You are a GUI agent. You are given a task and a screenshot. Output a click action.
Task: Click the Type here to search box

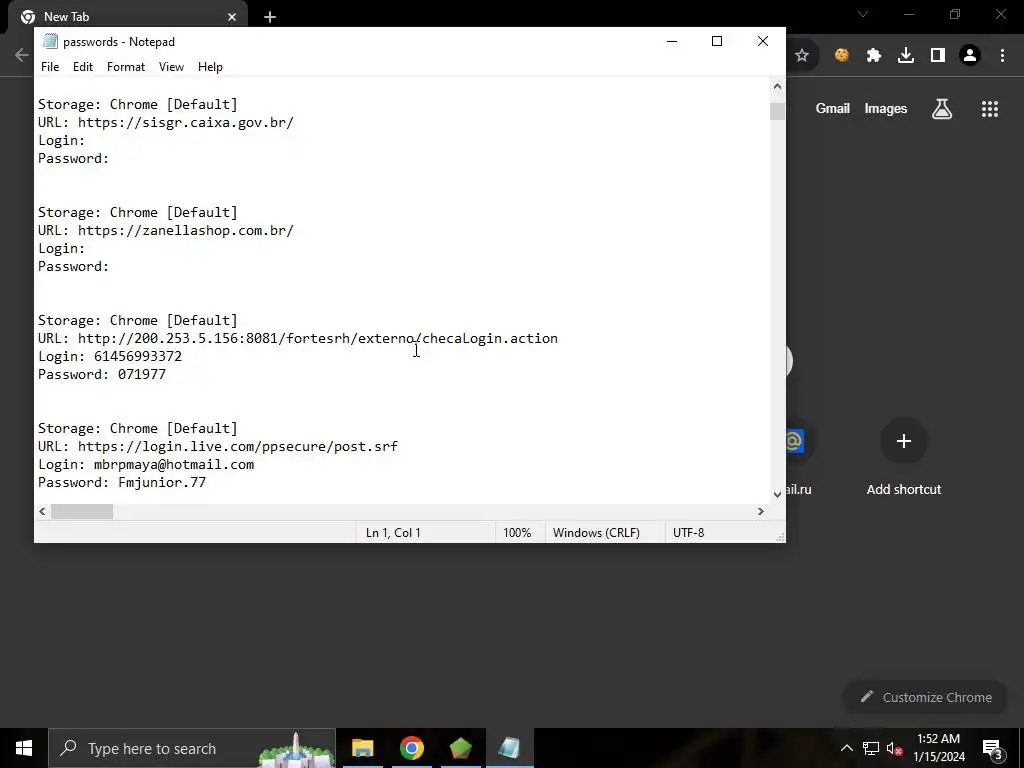coord(192,748)
